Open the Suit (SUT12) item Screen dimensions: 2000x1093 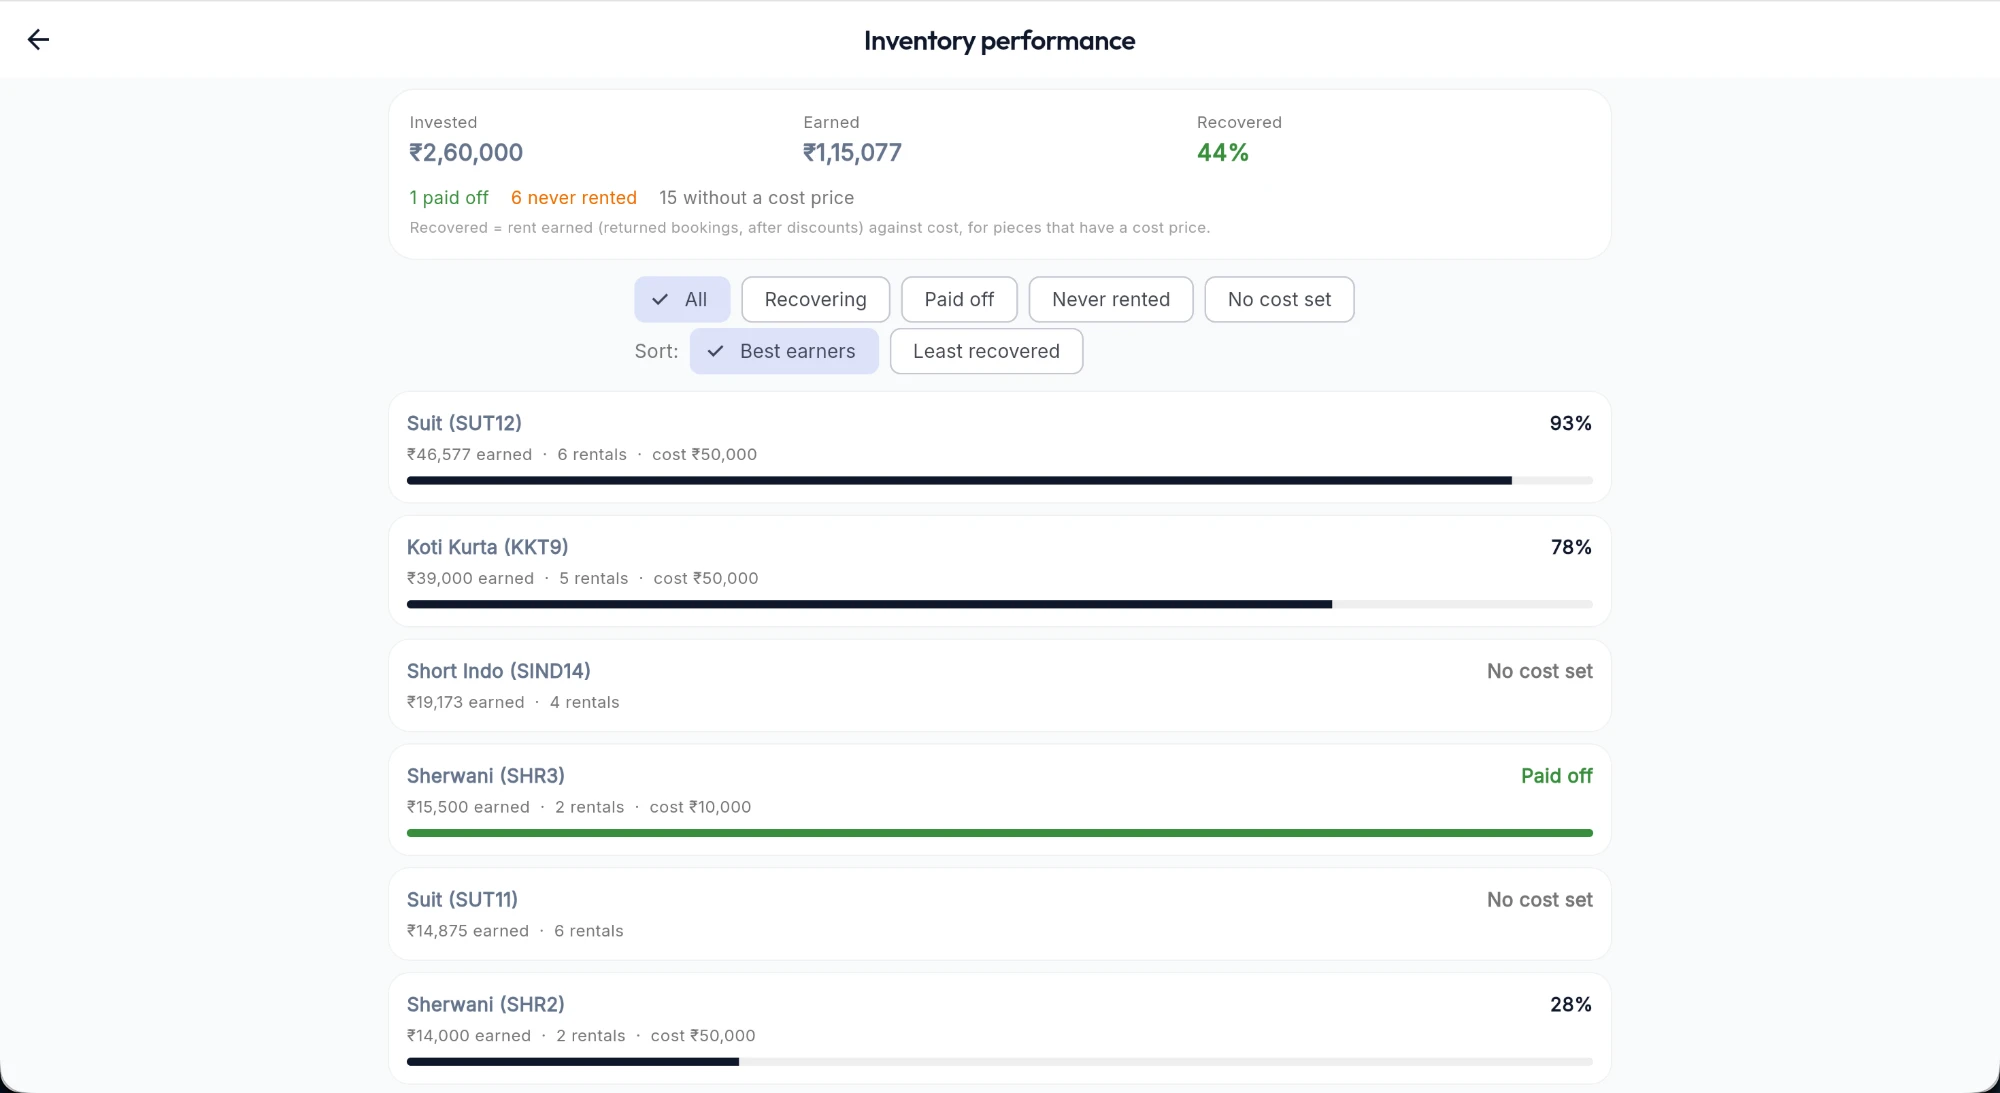(999, 447)
